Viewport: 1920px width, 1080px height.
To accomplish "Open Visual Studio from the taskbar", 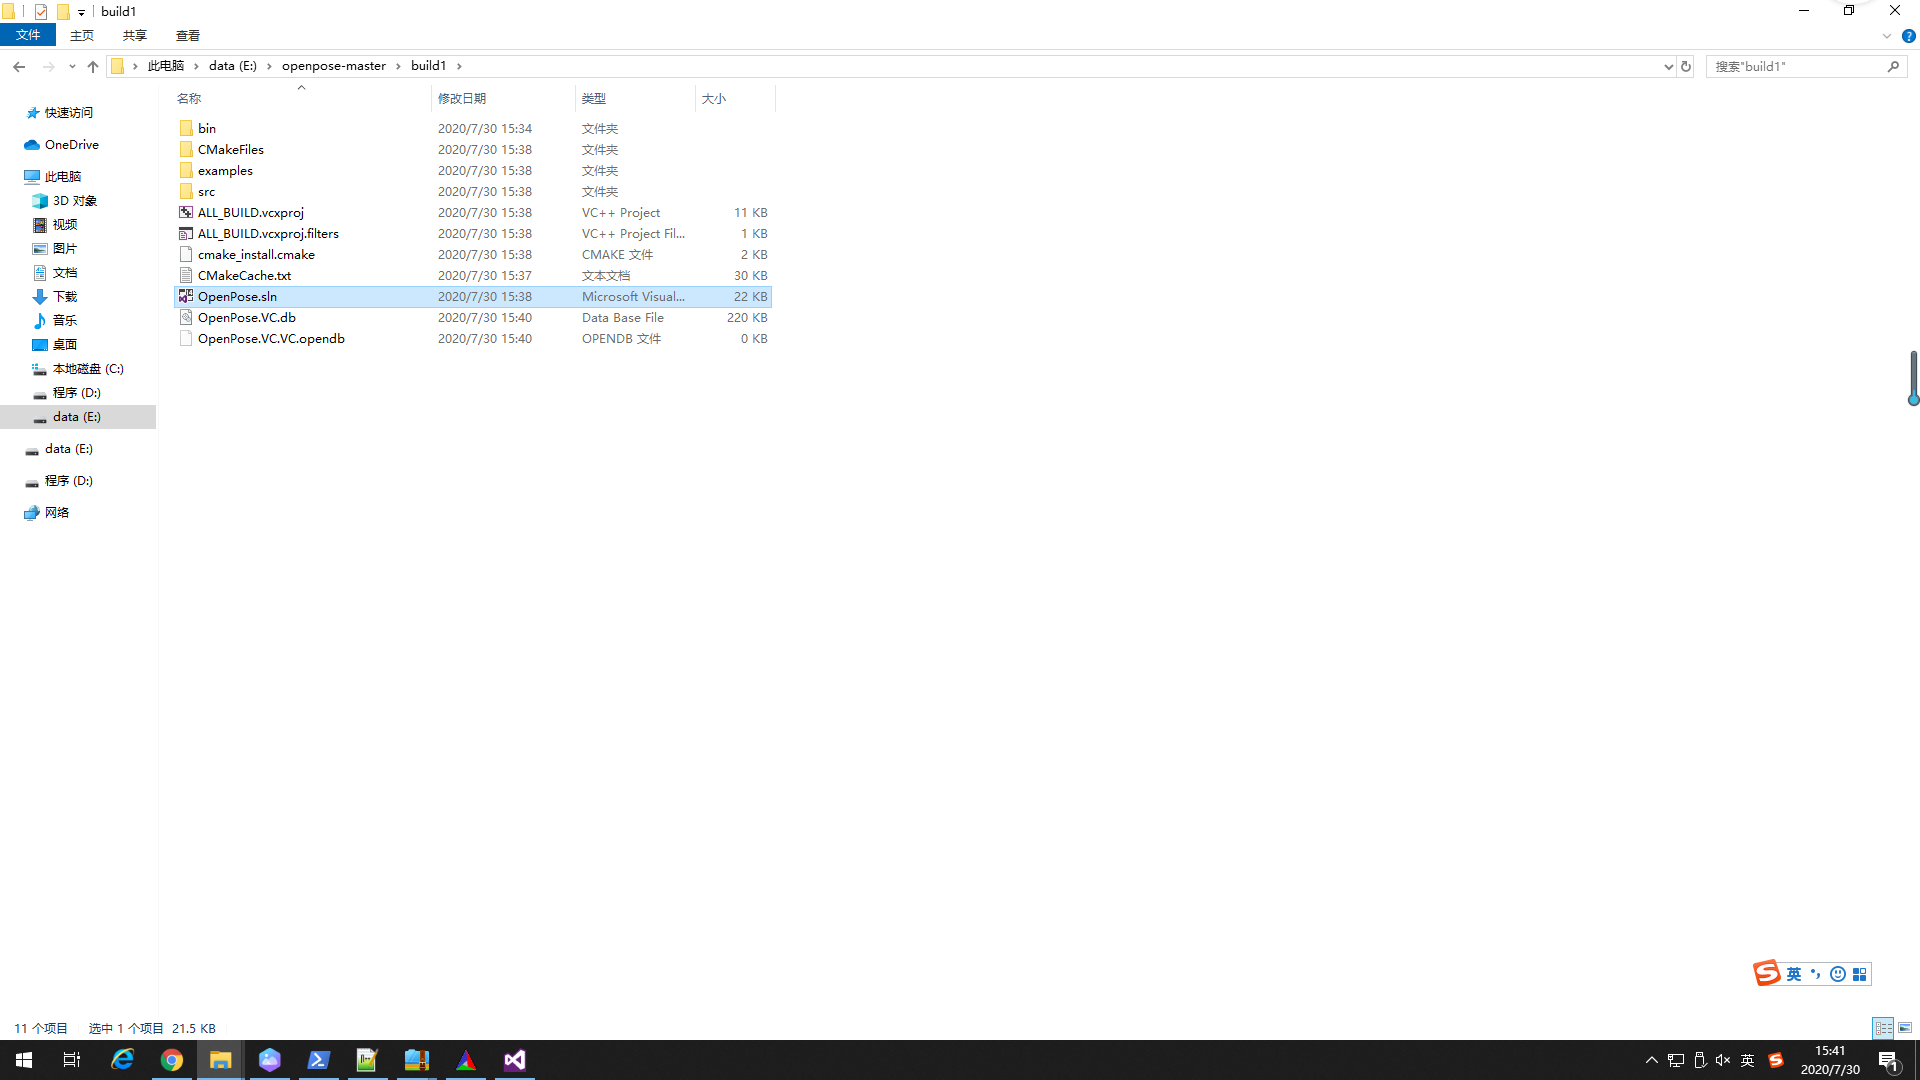I will click(x=514, y=1061).
